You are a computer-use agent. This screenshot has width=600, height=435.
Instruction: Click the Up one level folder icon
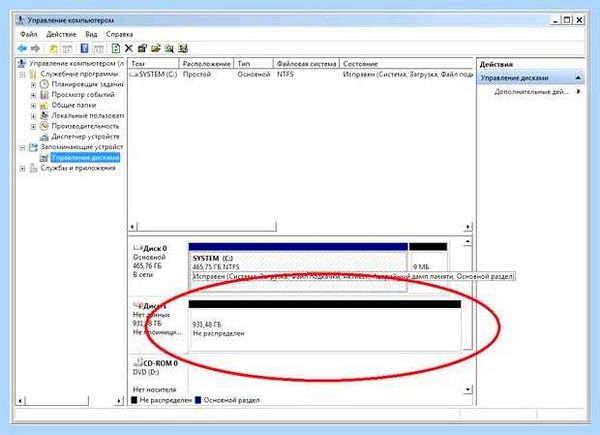pos(53,49)
